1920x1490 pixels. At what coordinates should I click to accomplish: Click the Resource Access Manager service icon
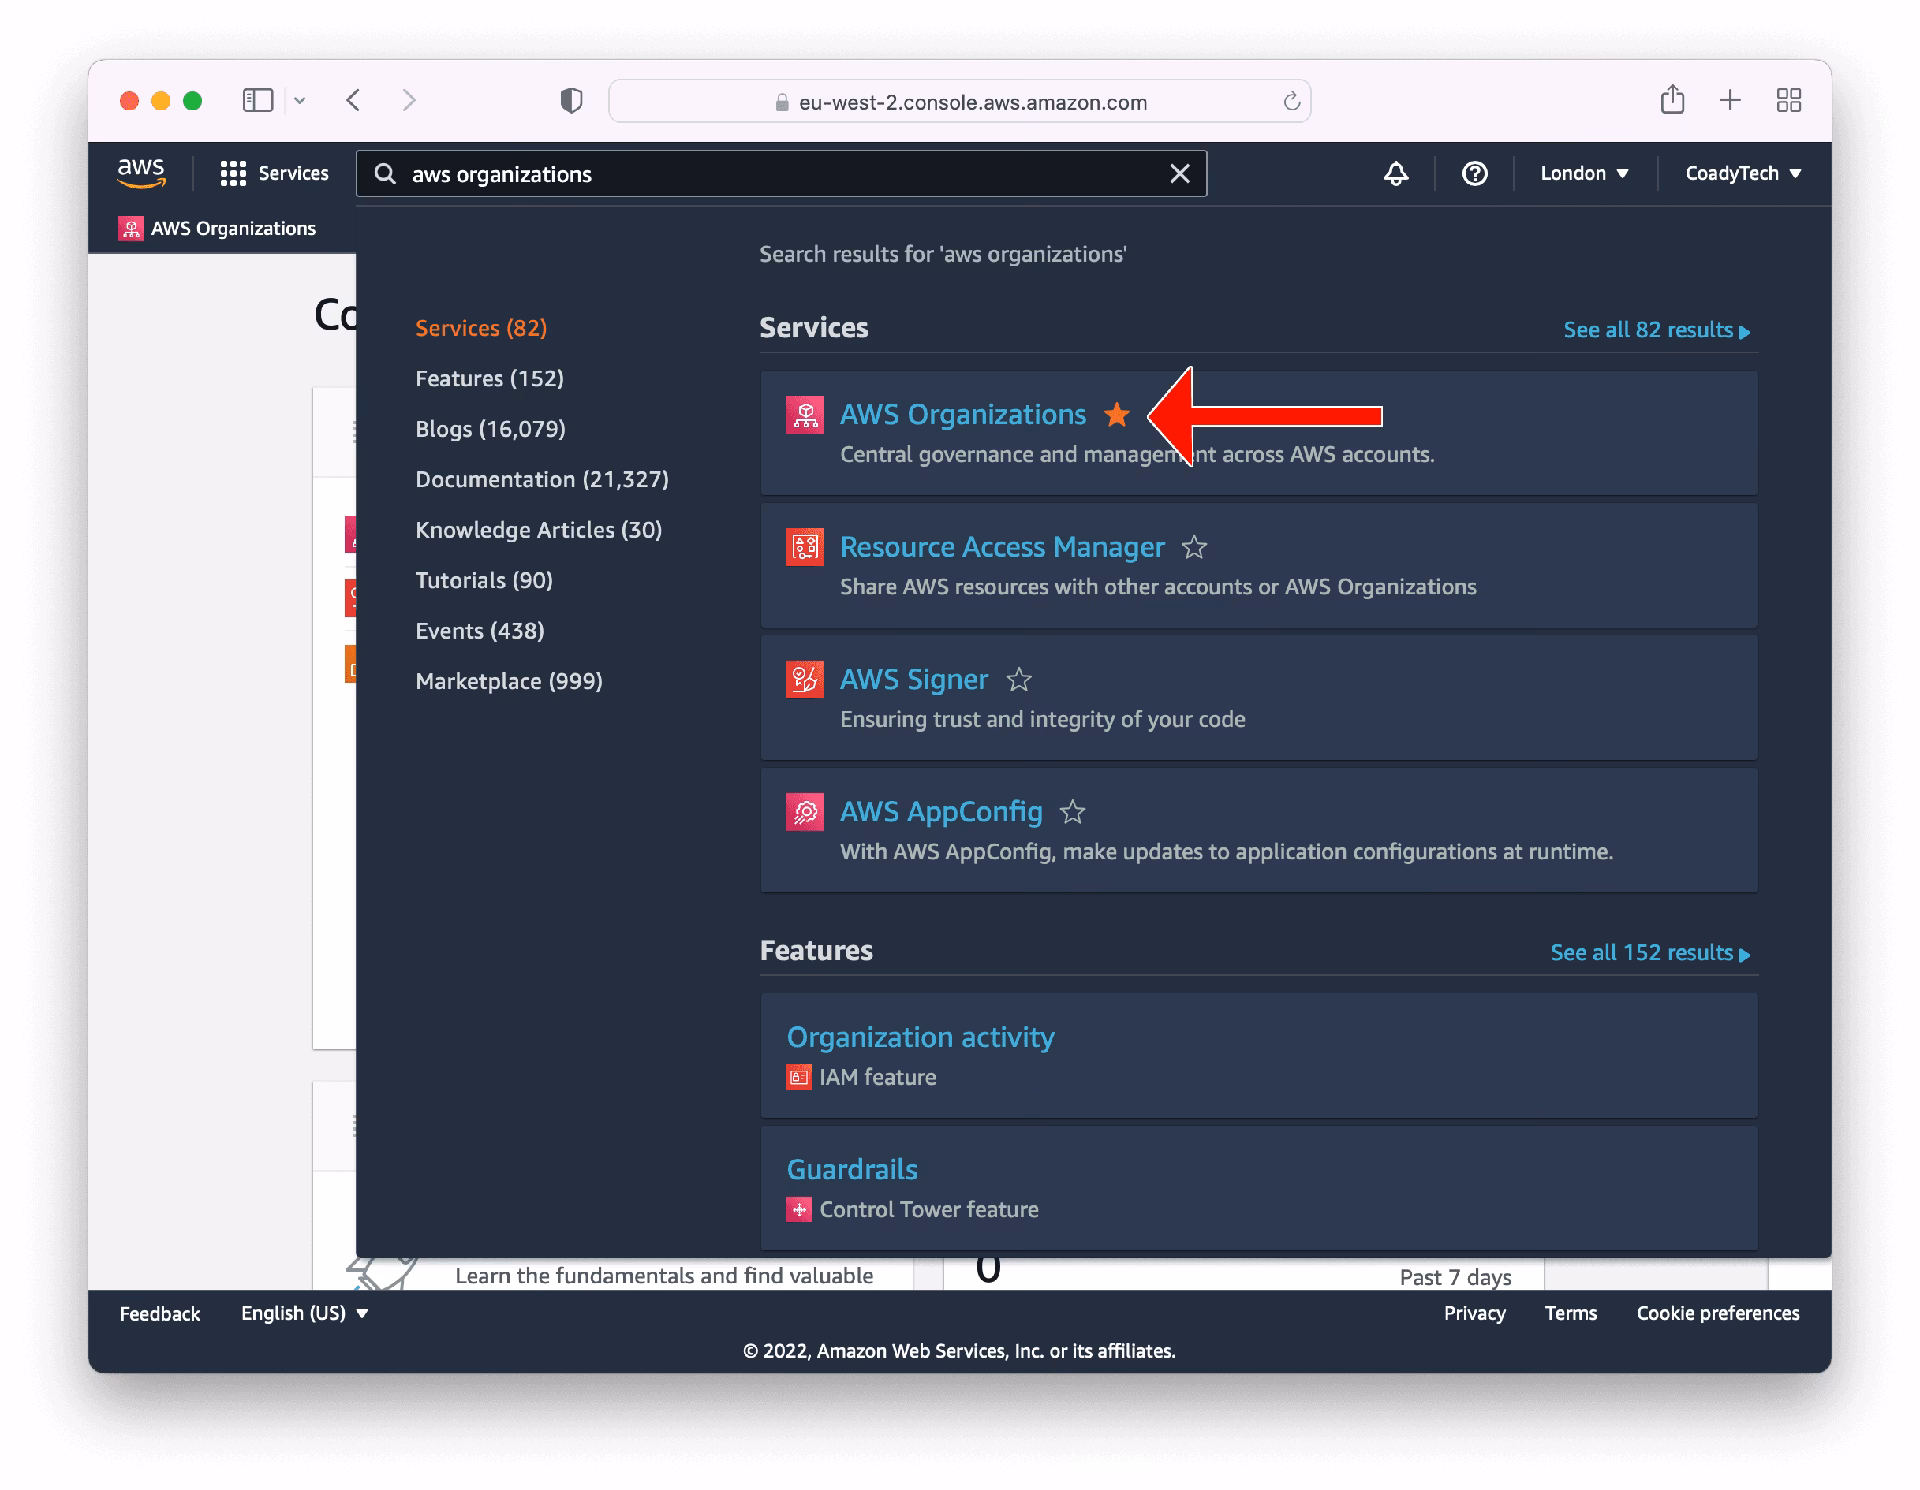coord(805,547)
